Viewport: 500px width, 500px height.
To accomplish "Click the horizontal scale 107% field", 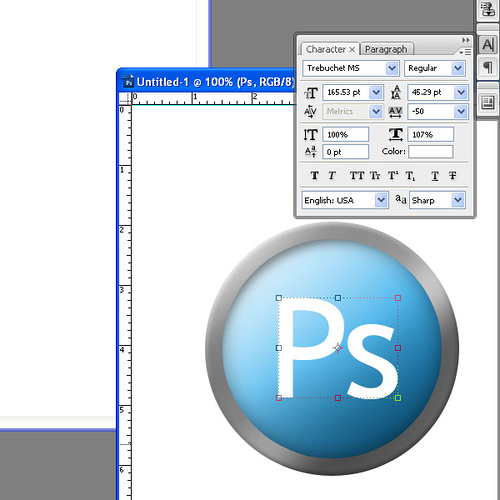I will pos(430,135).
